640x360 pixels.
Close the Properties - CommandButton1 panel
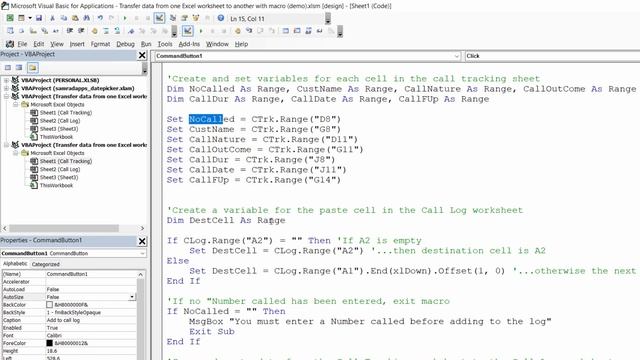coord(142,241)
